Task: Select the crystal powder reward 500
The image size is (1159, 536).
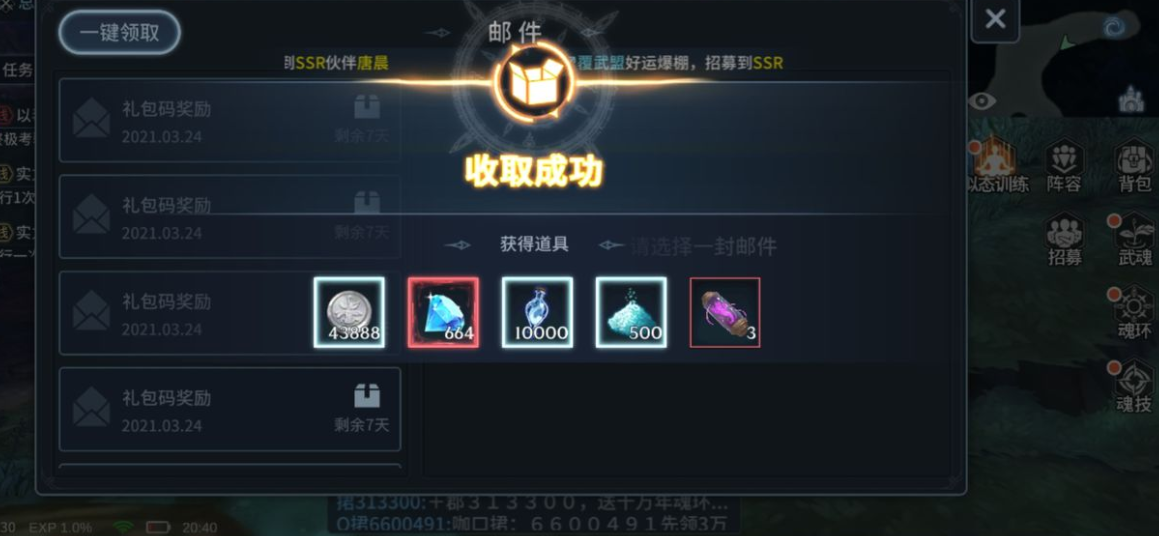Action: coord(631,312)
